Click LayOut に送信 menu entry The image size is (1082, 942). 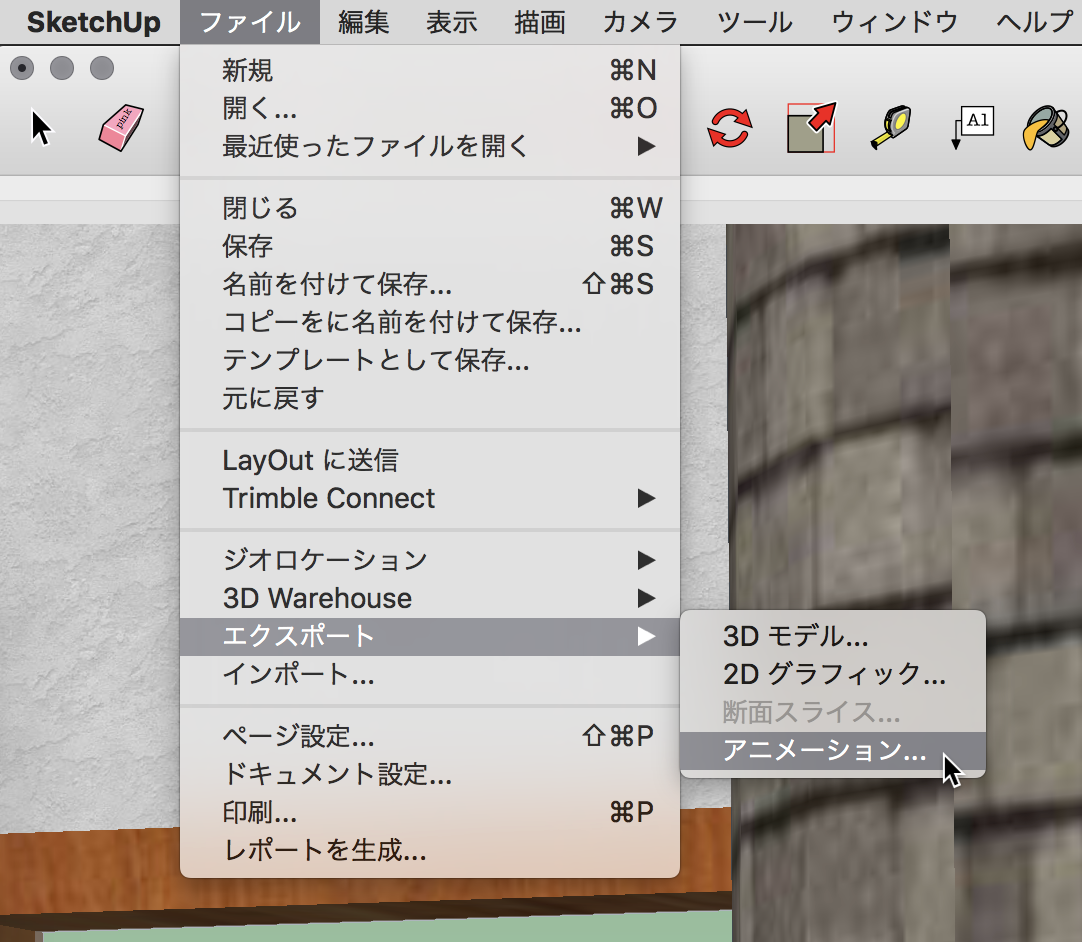click(310, 460)
